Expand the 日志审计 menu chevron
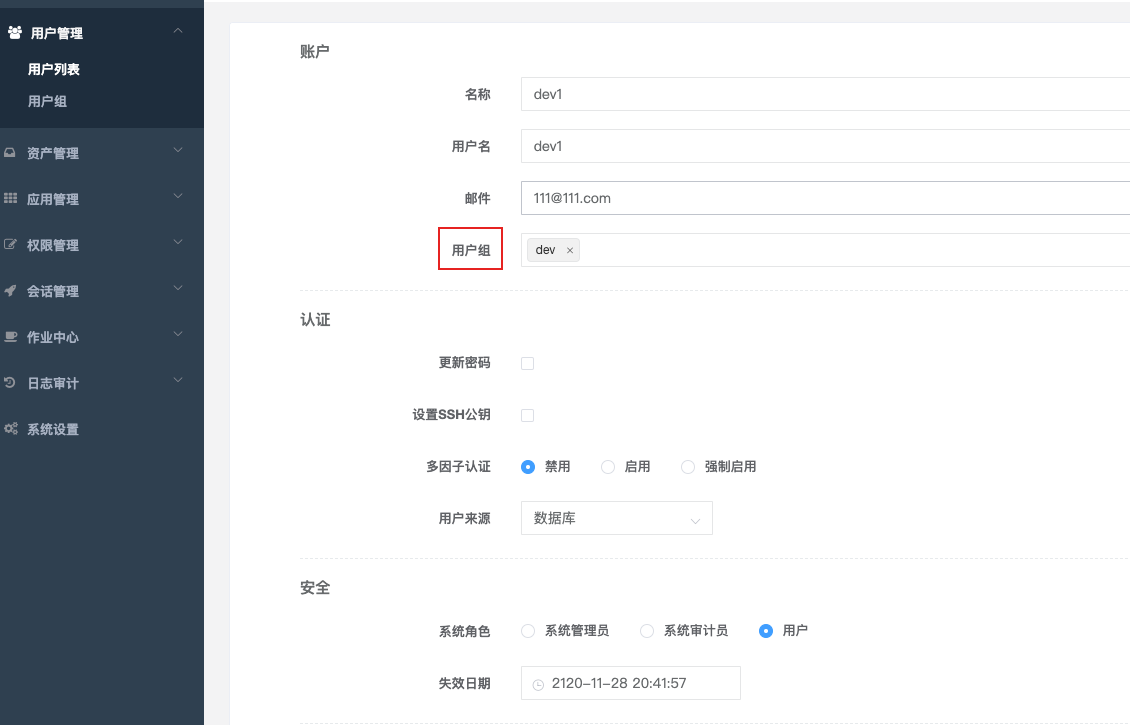The image size is (1130, 725). (178, 381)
